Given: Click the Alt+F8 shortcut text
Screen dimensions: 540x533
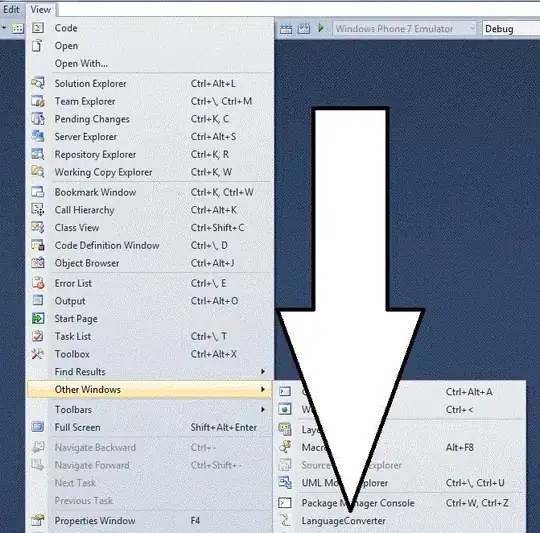Looking at the screenshot, I should [x=459, y=447].
